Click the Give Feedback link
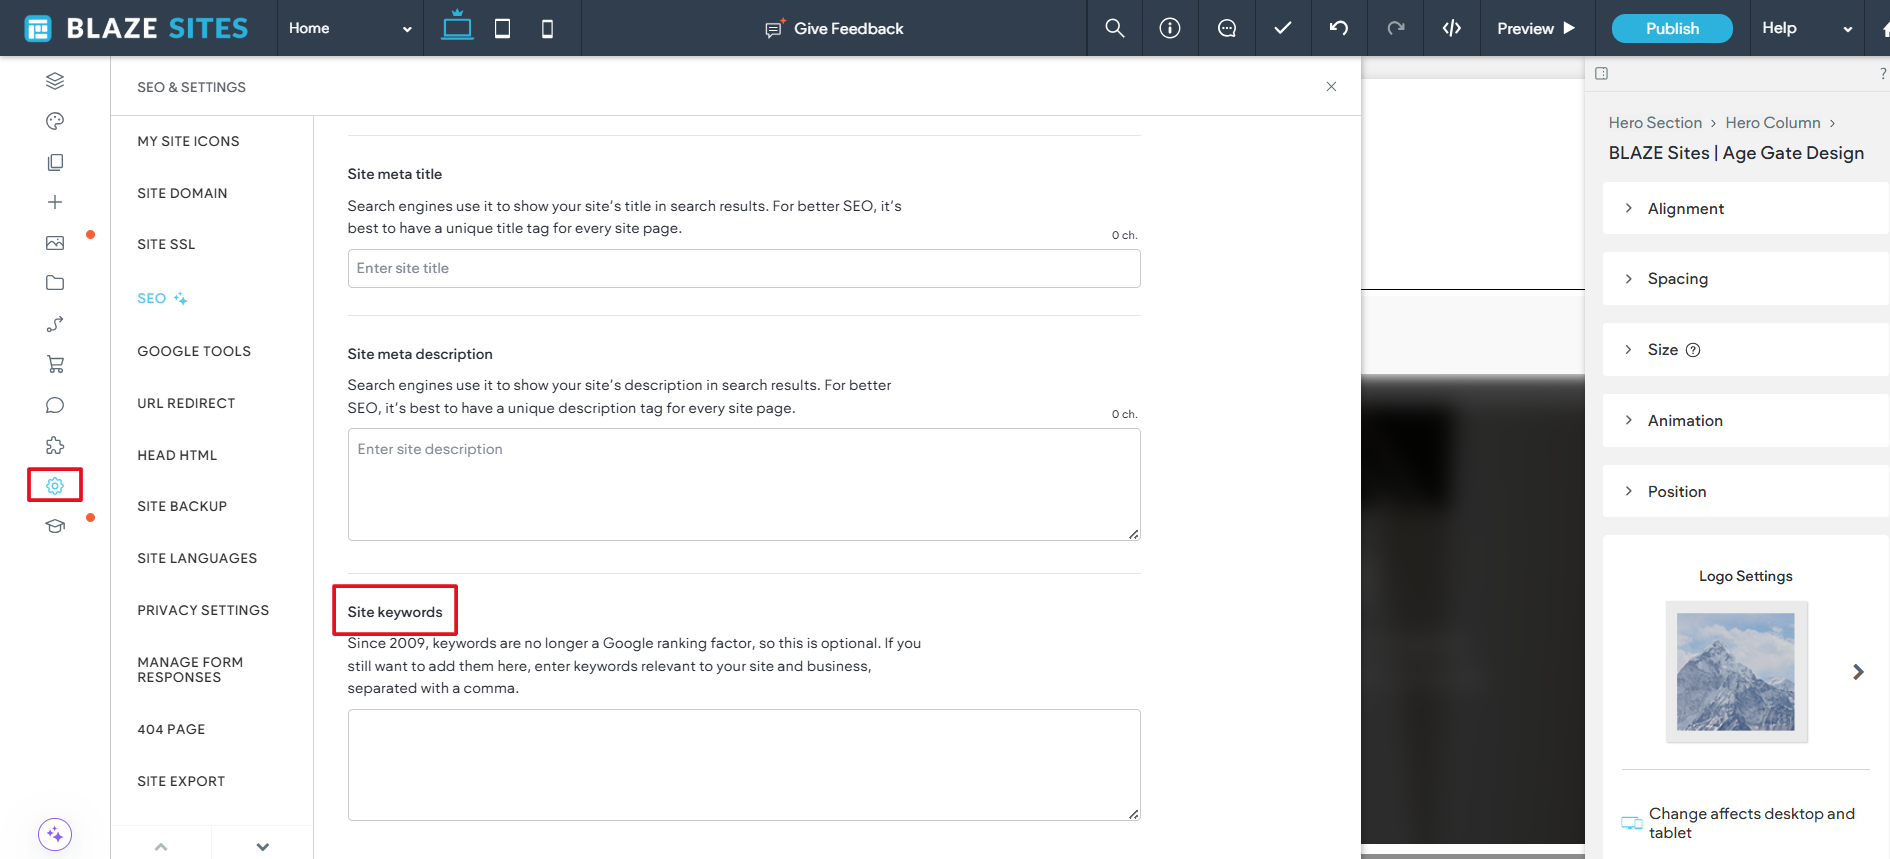 (834, 29)
